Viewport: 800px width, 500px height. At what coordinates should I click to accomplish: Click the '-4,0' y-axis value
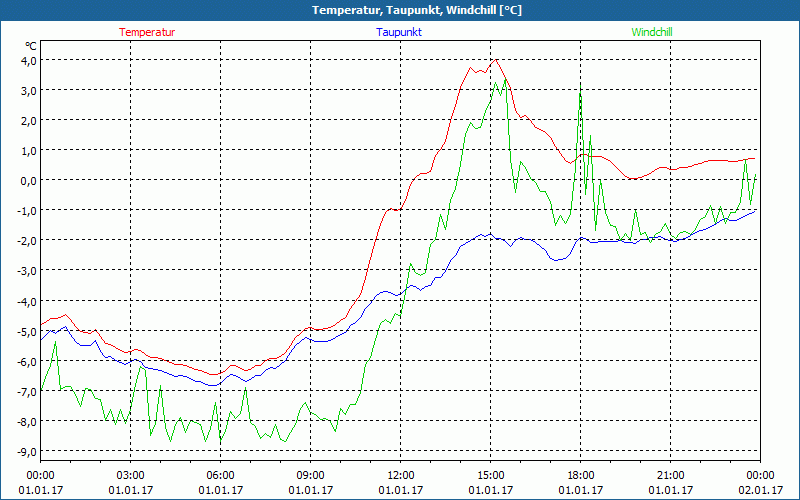[x=27, y=301]
